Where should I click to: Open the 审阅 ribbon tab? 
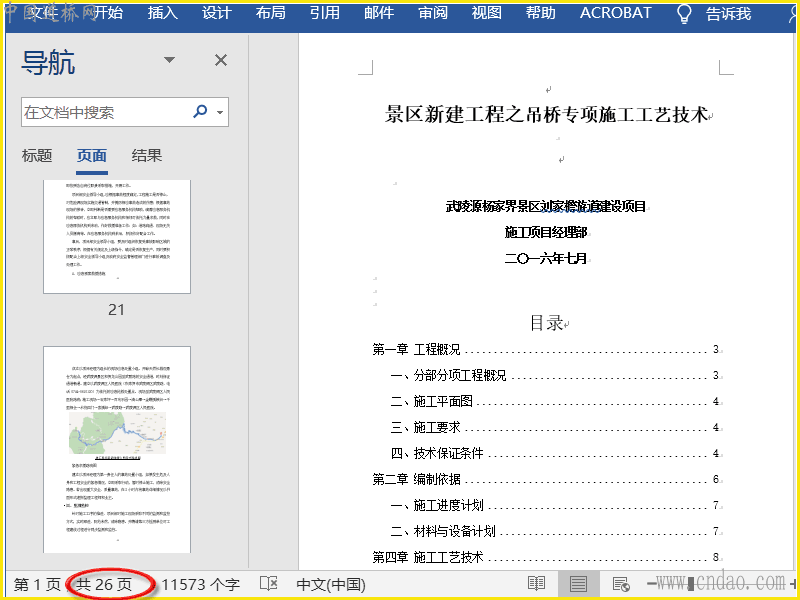point(433,13)
